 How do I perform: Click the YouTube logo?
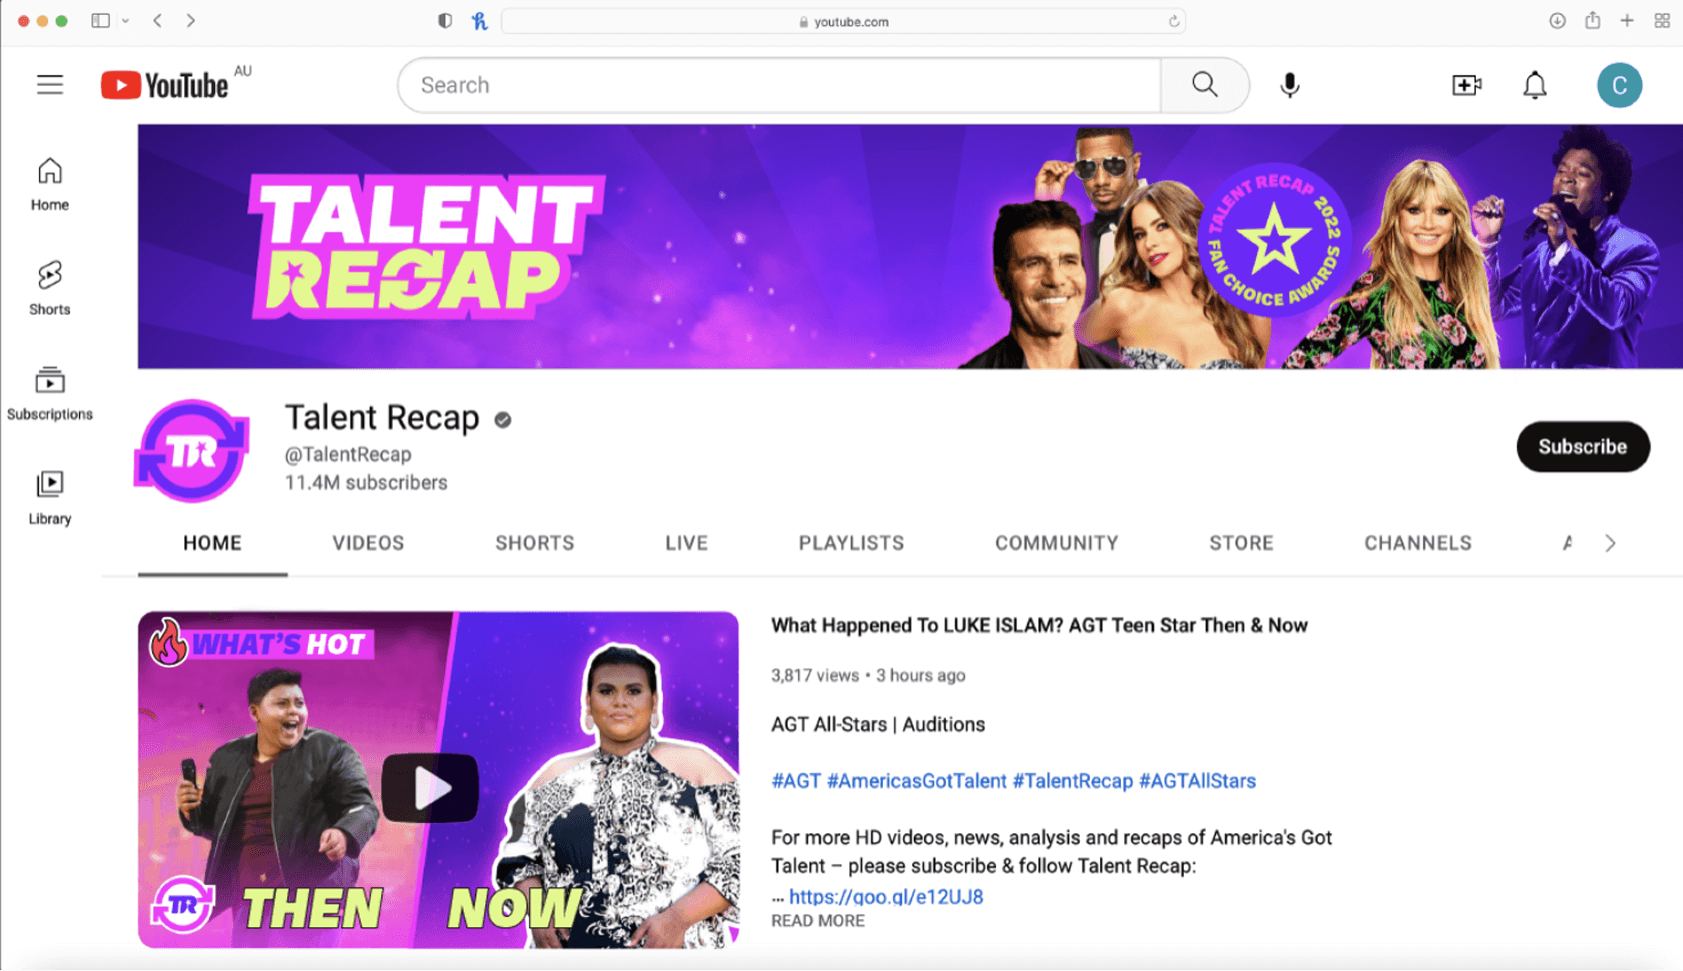165,85
